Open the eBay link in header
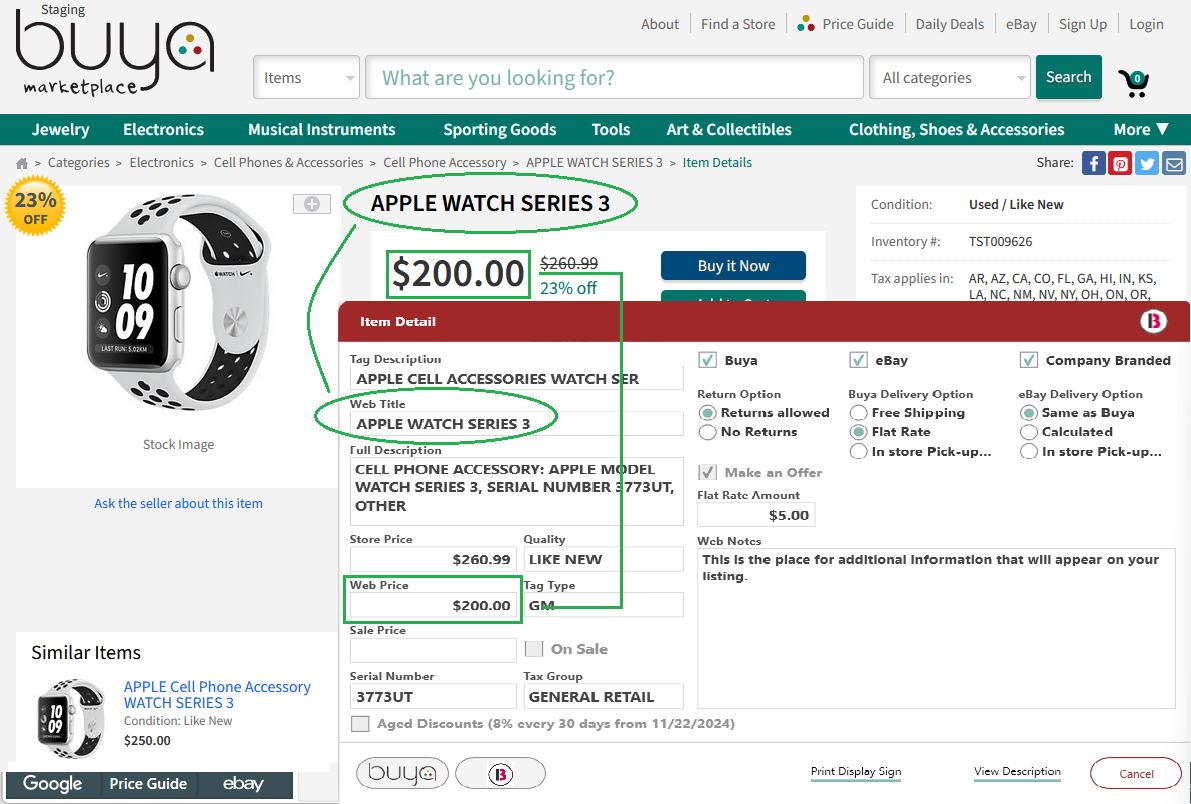The image size is (1191, 804). coord(1022,24)
